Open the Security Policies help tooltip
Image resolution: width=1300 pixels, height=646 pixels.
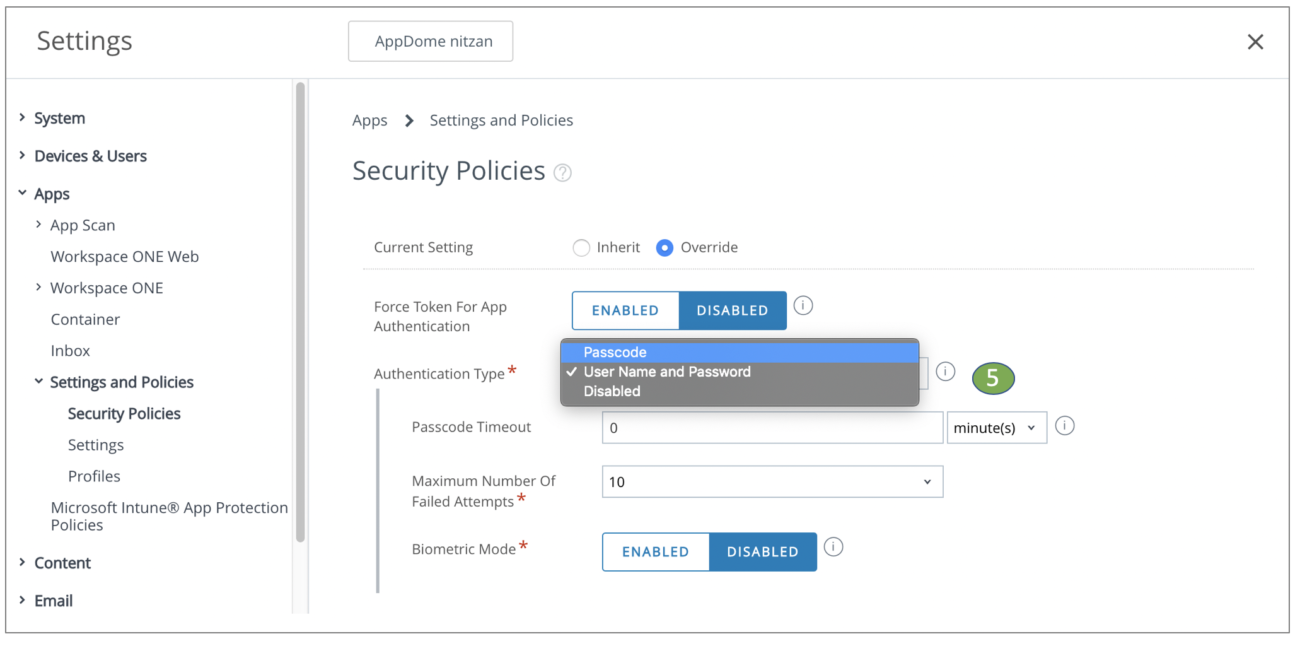click(563, 172)
